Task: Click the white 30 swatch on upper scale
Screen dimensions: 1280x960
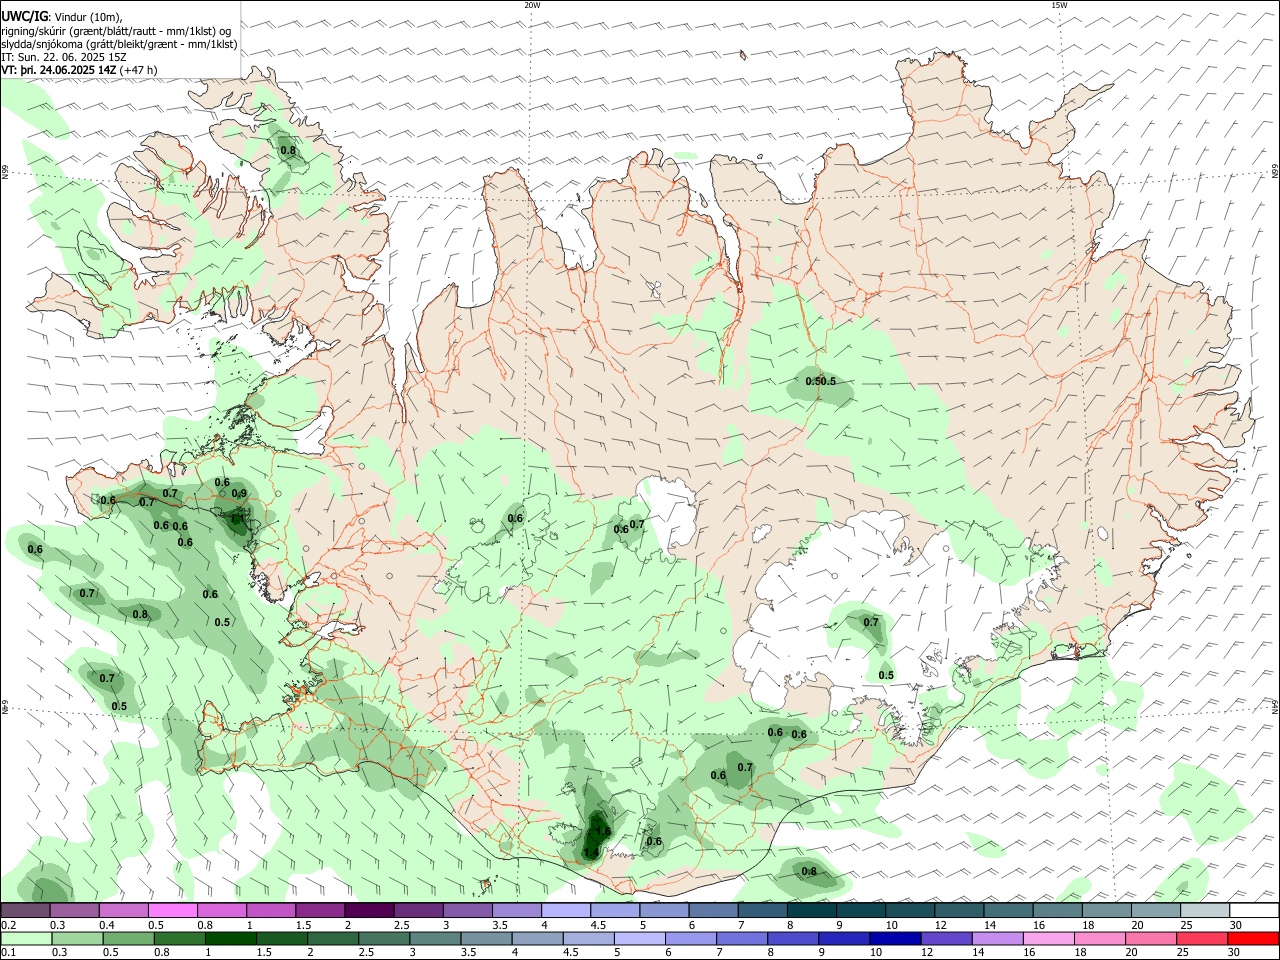Action: coord(1254,911)
